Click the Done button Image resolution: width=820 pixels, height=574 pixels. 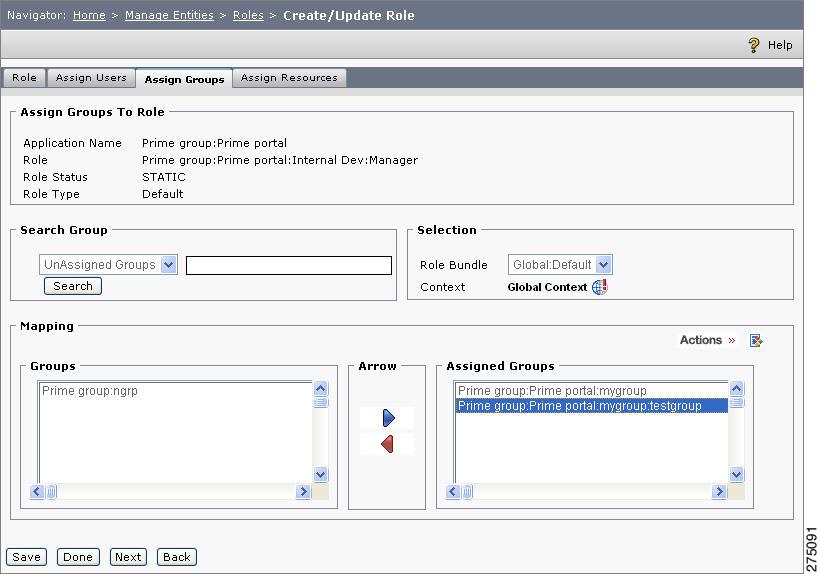(78, 557)
